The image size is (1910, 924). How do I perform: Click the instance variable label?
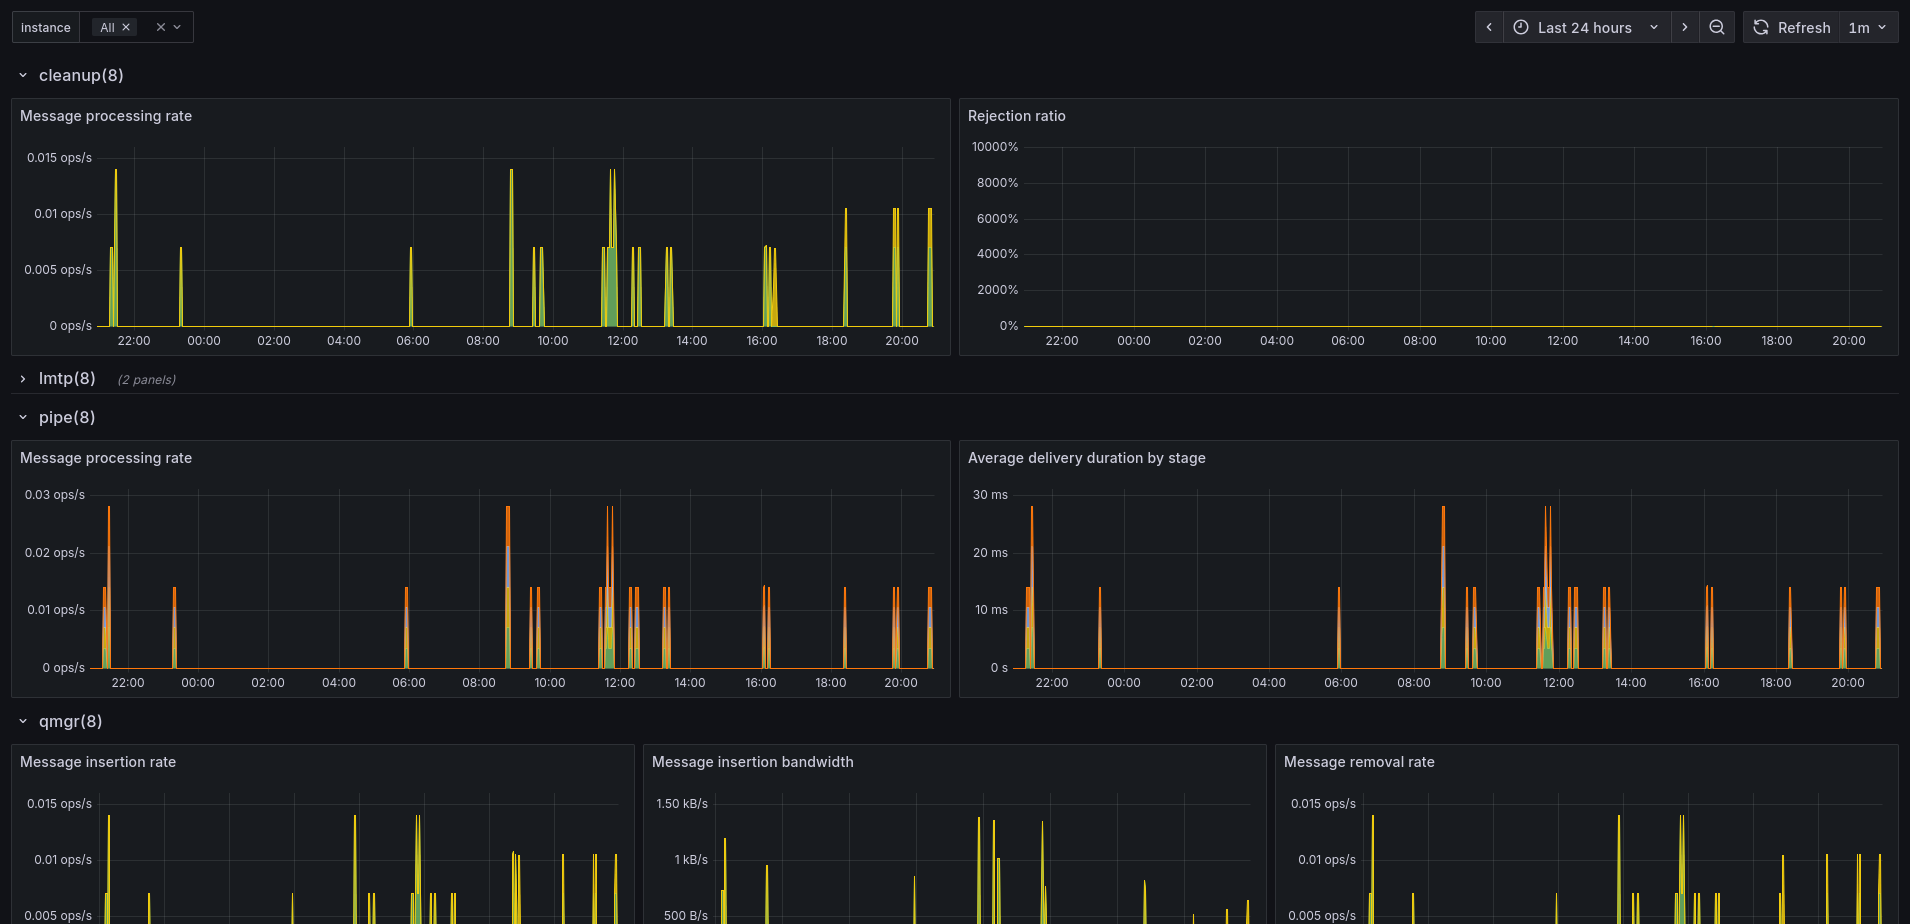pos(46,27)
